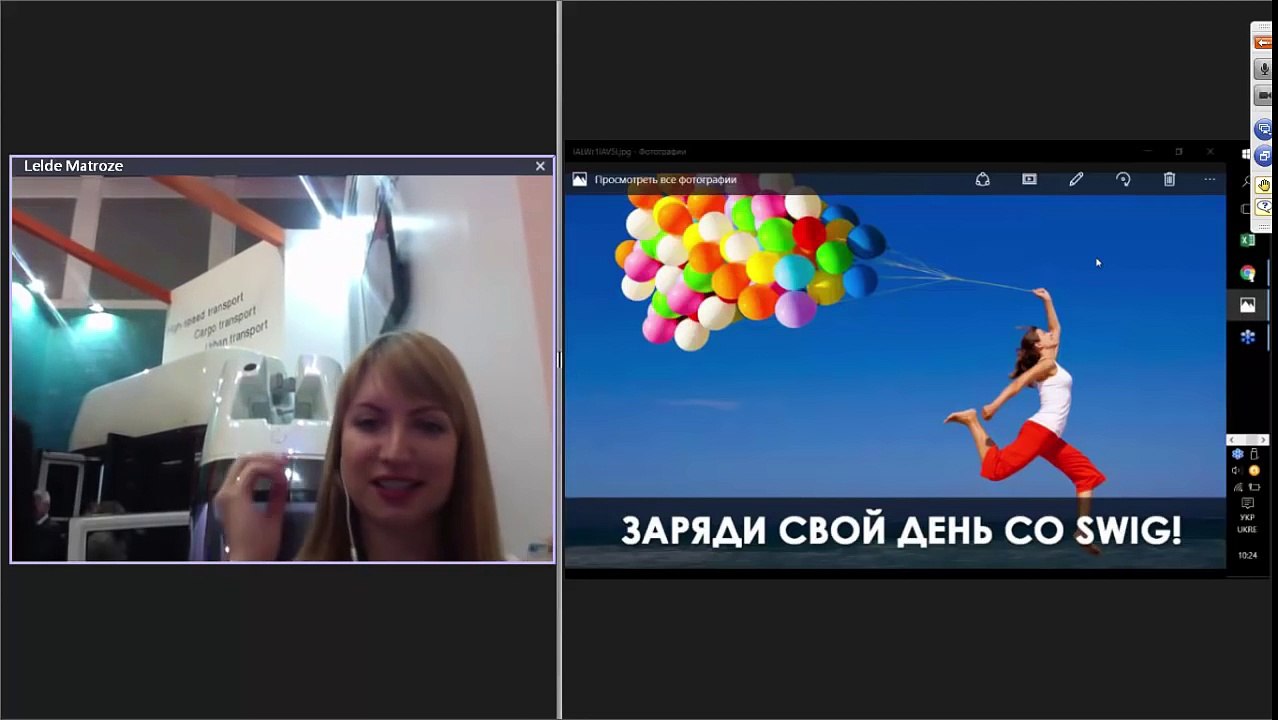Click the orange round tray icon

[1254, 470]
